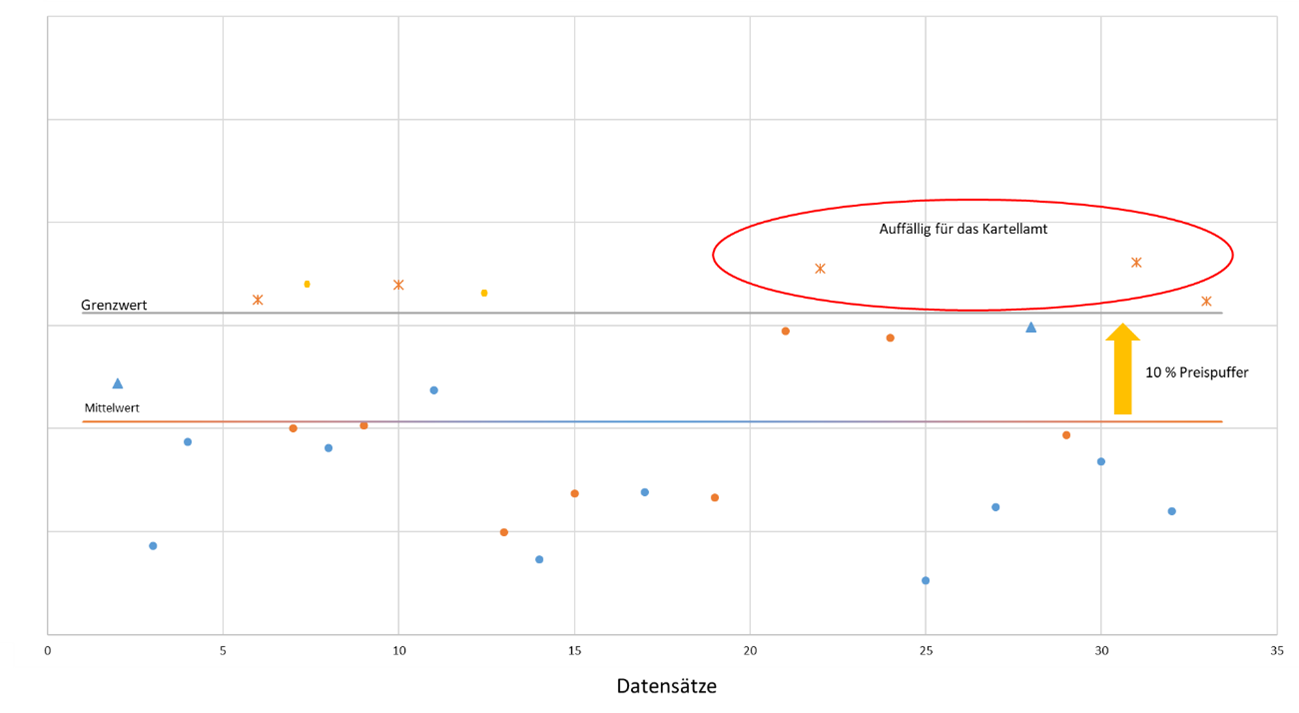The image size is (1299, 713).
Task: Select the yellow dot between x=12 and x=13
Action: (484, 293)
